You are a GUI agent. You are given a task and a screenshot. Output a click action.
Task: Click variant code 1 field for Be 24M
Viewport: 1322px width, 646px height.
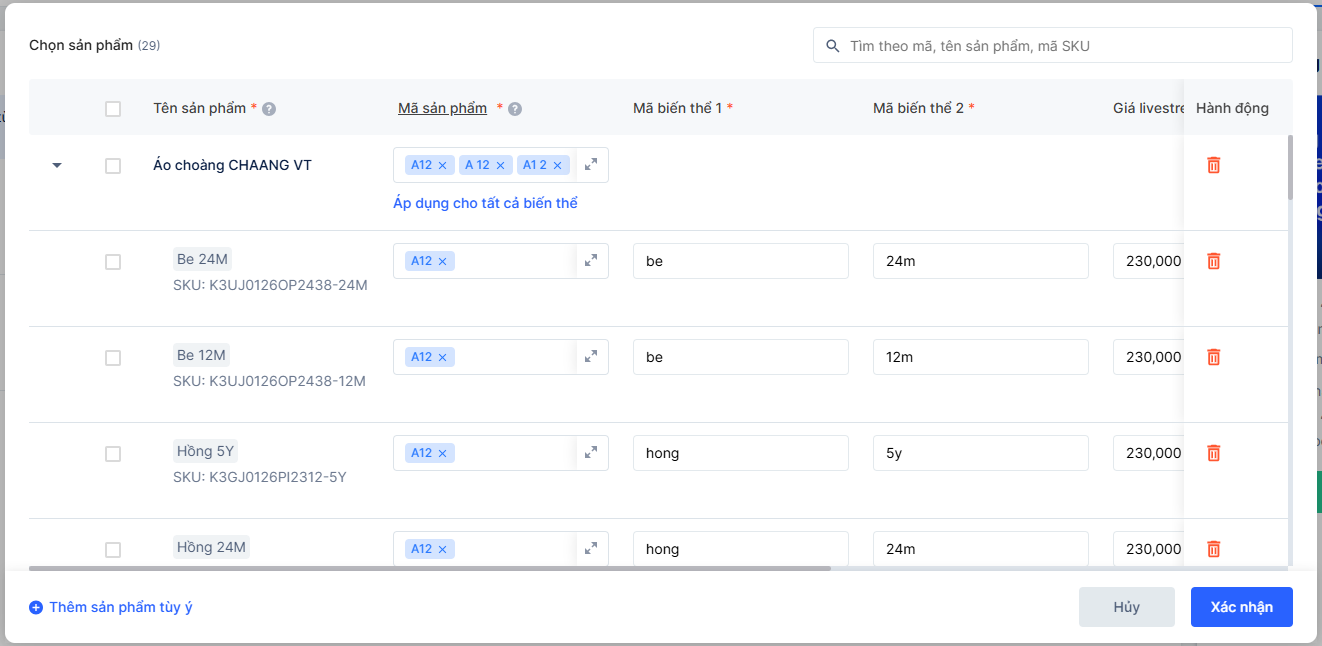pyautogui.click(x=741, y=261)
